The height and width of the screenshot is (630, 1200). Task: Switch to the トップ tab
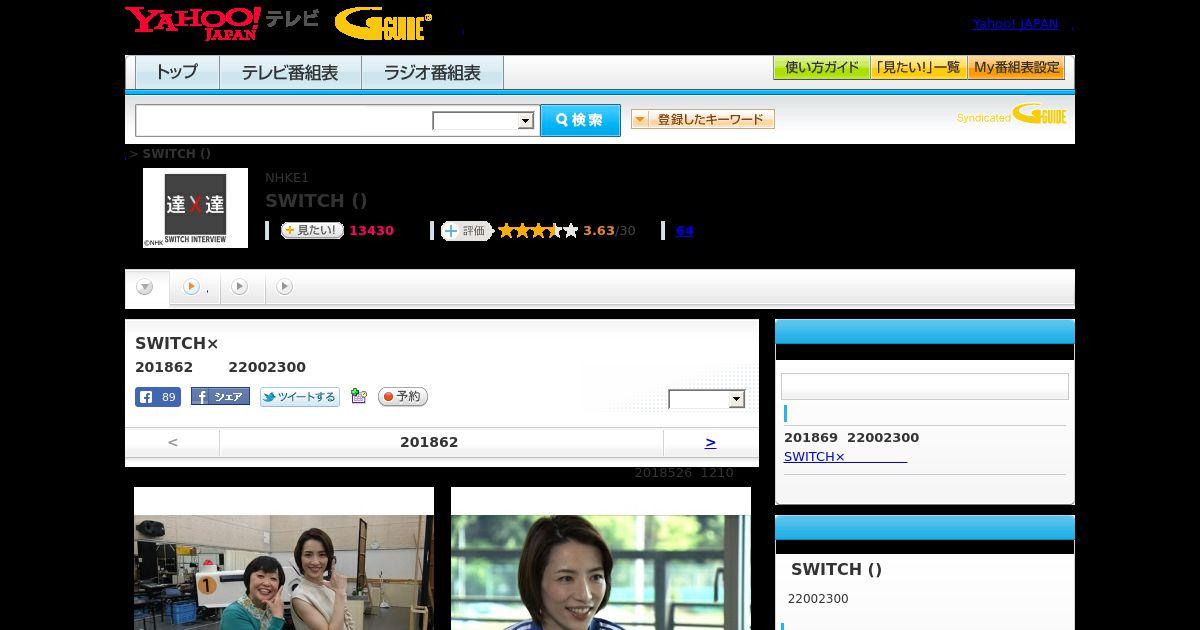point(177,73)
